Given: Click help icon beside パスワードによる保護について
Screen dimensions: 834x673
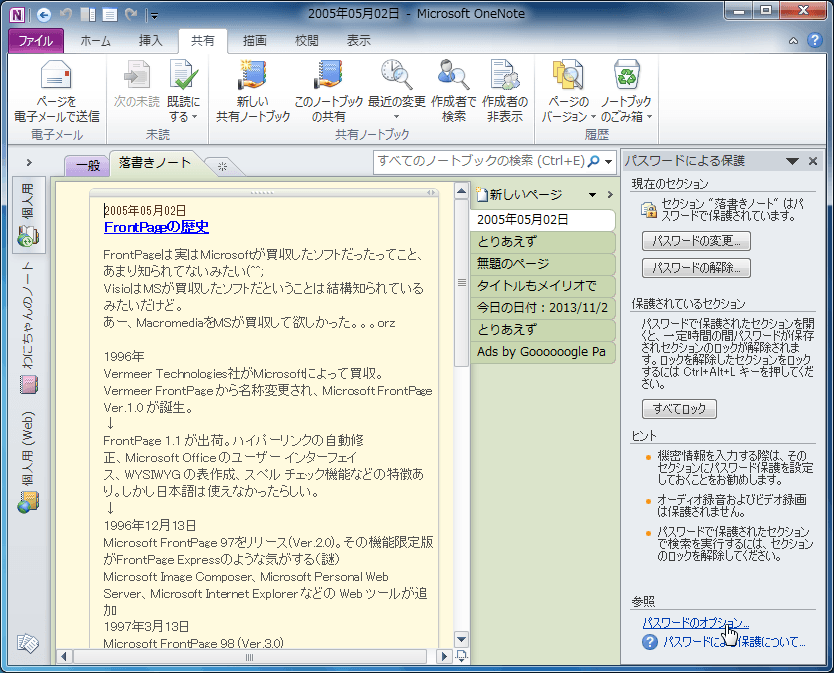Looking at the screenshot, I should (x=649, y=642).
